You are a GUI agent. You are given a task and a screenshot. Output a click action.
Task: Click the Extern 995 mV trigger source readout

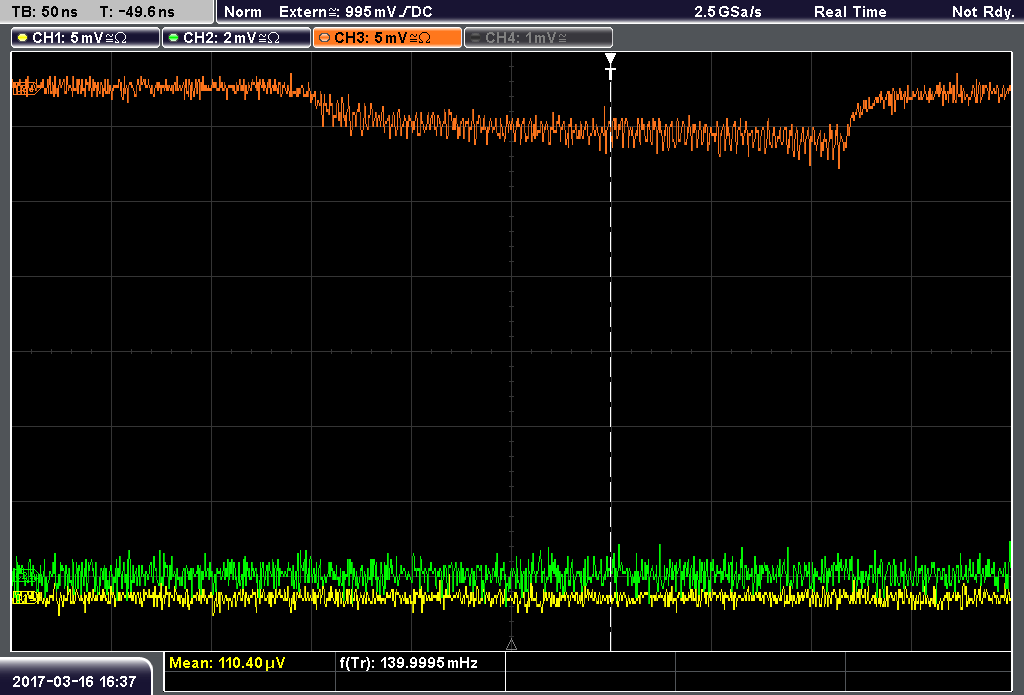tap(355, 12)
